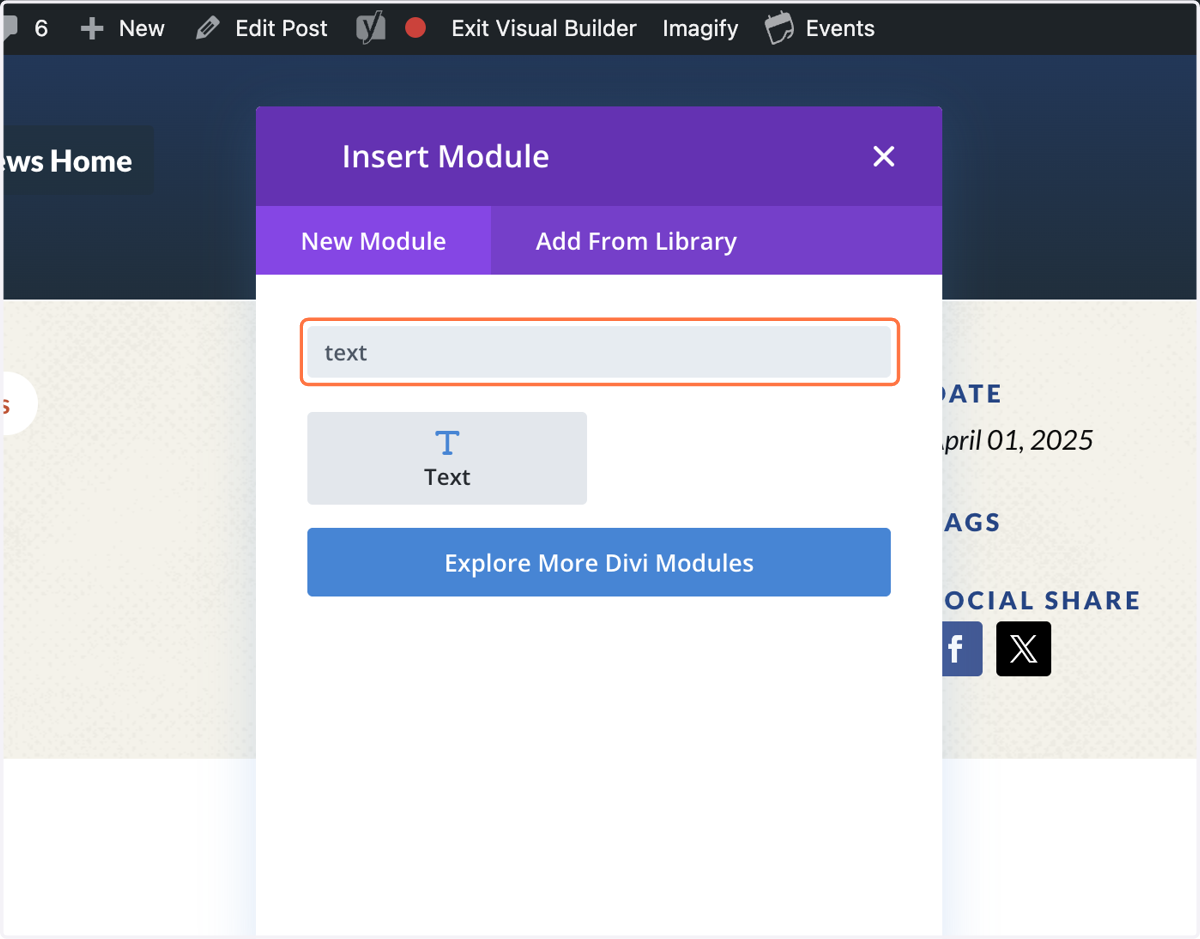Image resolution: width=1200 pixels, height=939 pixels.
Task: Switch to the New Module tab
Action: click(x=373, y=241)
